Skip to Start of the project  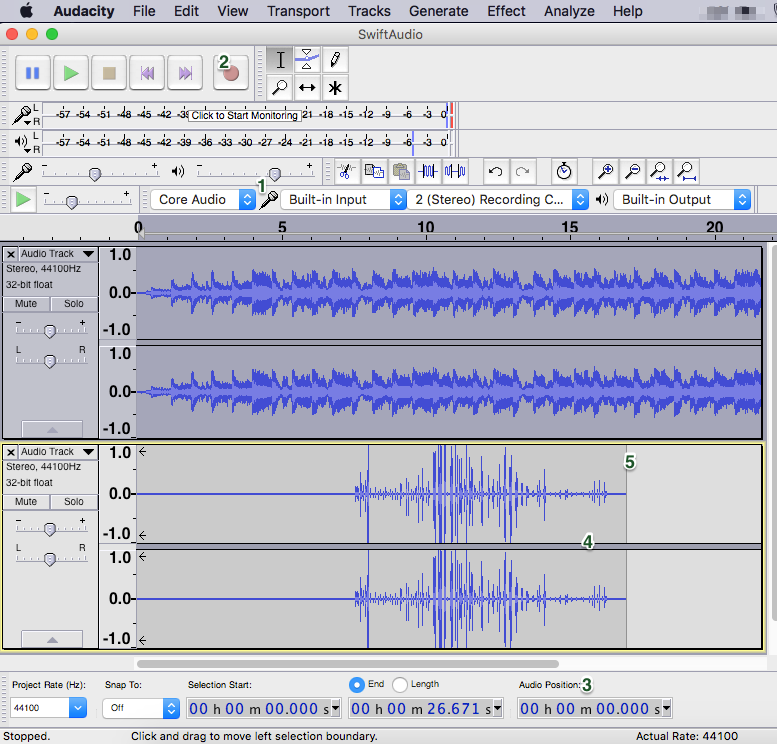(x=147, y=73)
